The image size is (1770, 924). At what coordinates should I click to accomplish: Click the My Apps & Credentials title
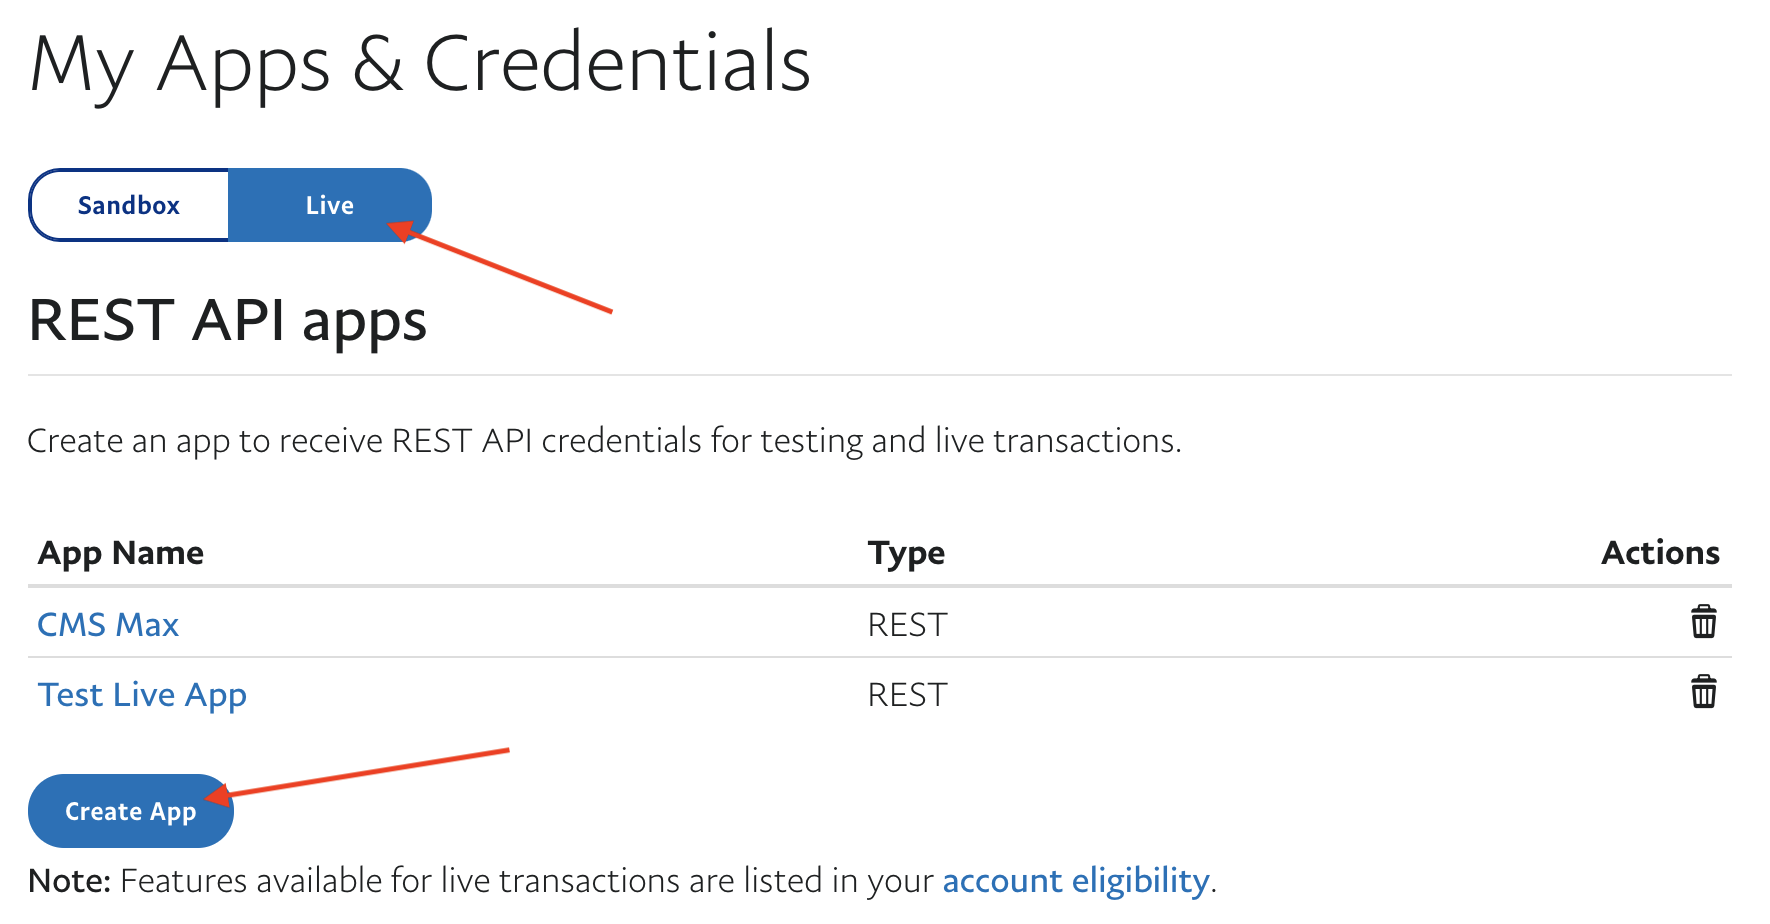[420, 64]
